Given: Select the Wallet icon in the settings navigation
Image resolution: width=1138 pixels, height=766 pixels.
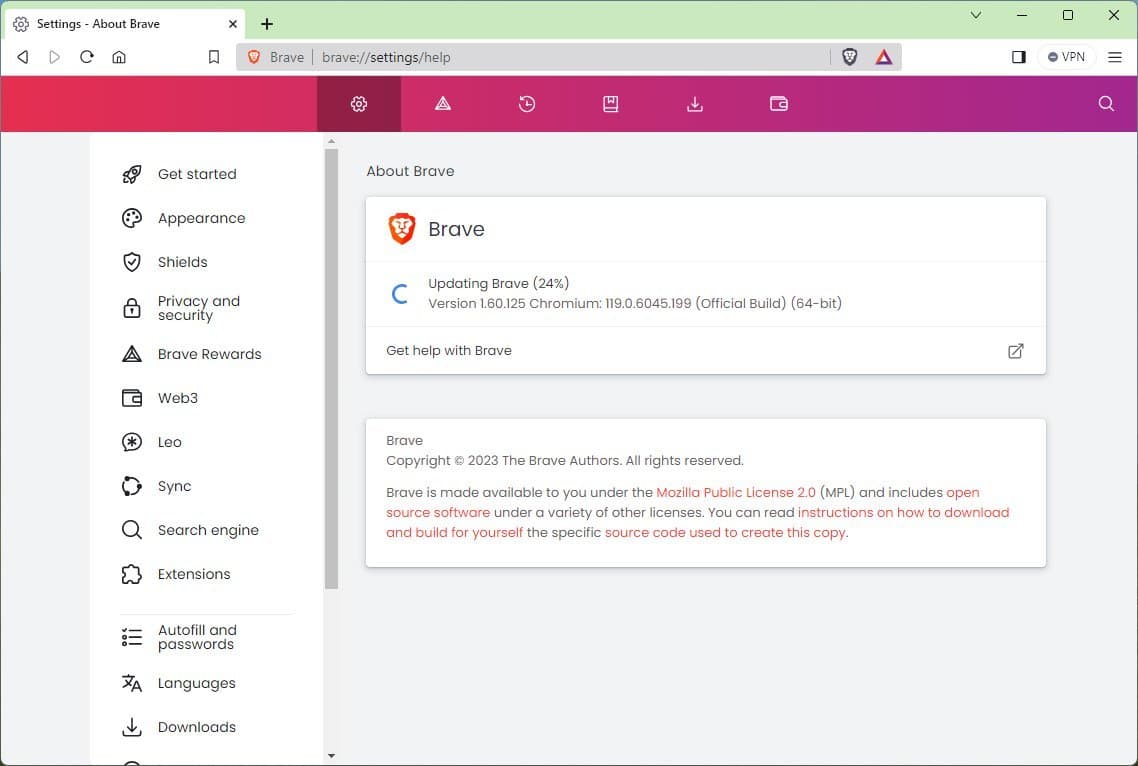Looking at the screenshot, I should pos(779,103).
